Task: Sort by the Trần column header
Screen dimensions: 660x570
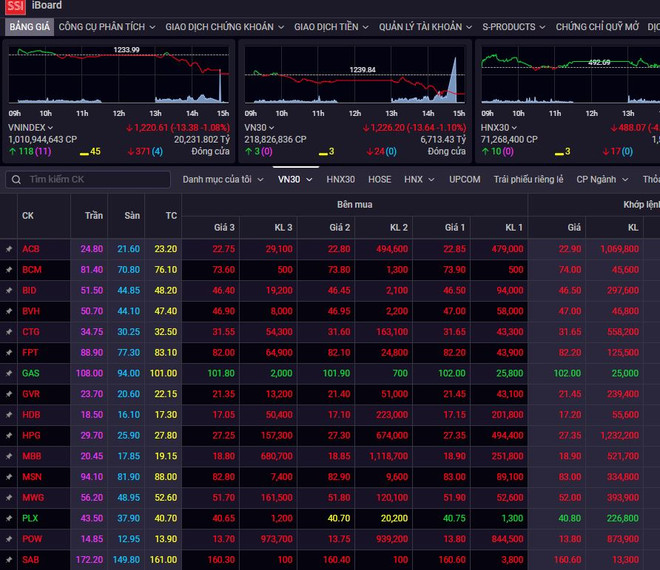Action: click(94, 216)
